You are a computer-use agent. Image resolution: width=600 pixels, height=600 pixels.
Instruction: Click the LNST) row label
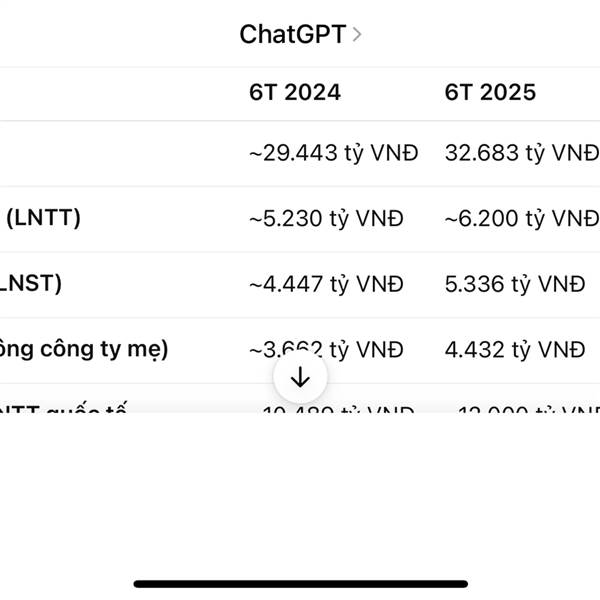[x=31, y=284]
